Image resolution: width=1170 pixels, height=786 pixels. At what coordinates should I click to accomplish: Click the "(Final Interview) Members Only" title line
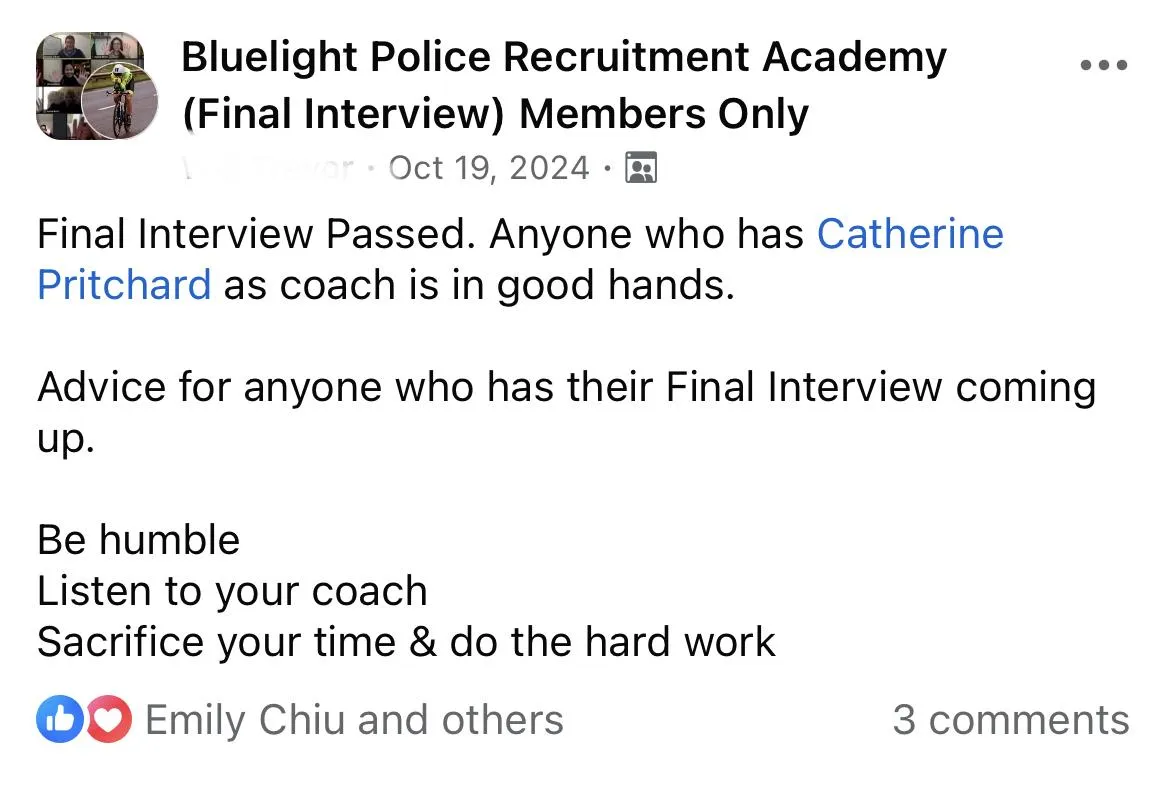495,114
